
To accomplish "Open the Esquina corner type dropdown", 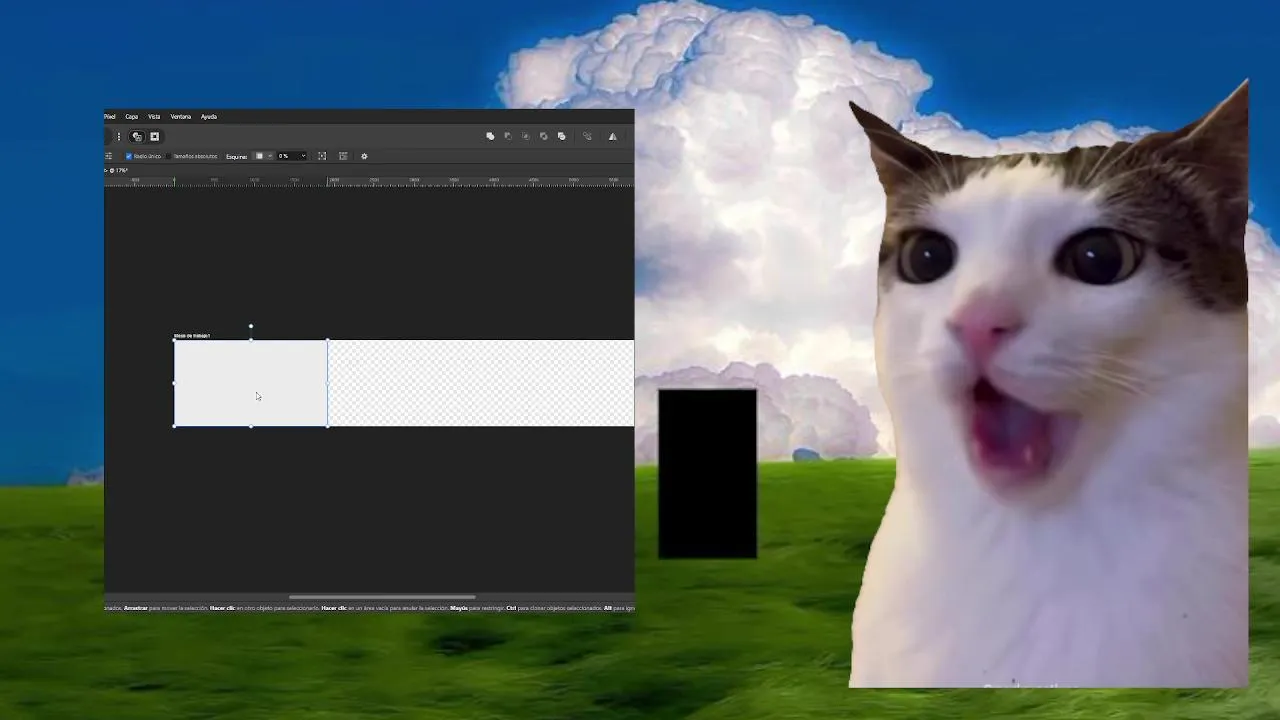I will coord(263,156).
